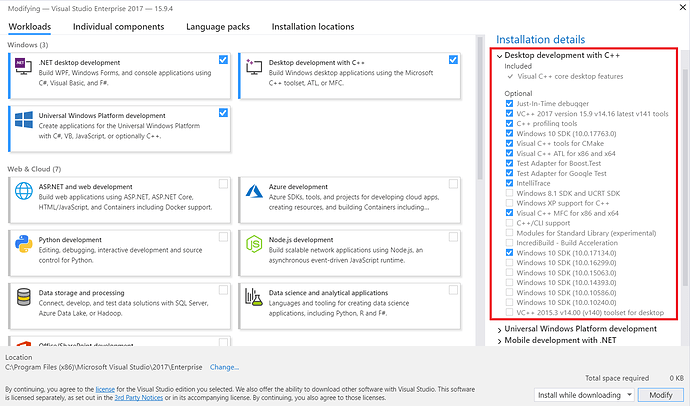
Task: Check Data storage and processing workload
Action: click(x=223, y=290)
